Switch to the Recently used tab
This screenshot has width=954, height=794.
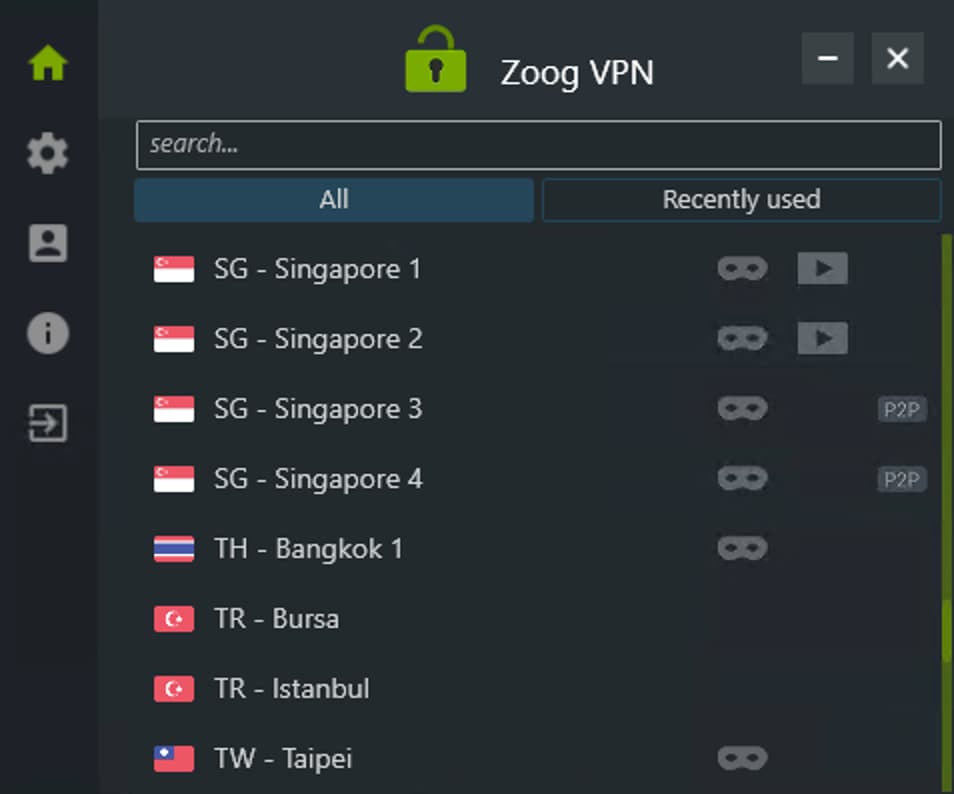click(741, 199)
